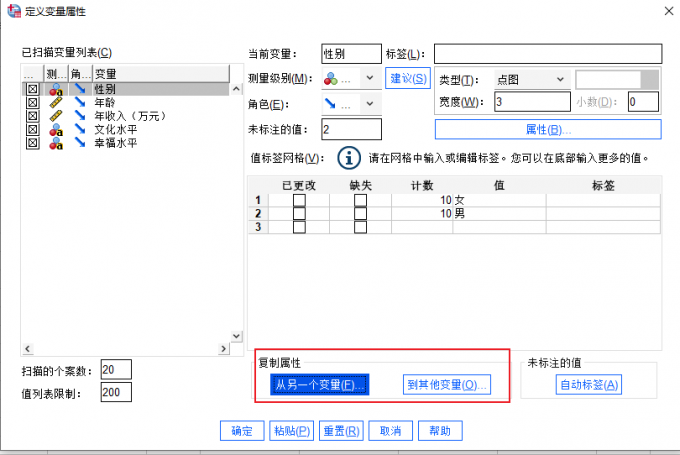The width and height of the screenshot is (680, 455).
Task: Click the nominal measure icon for 性别
Action: point(56,89)
